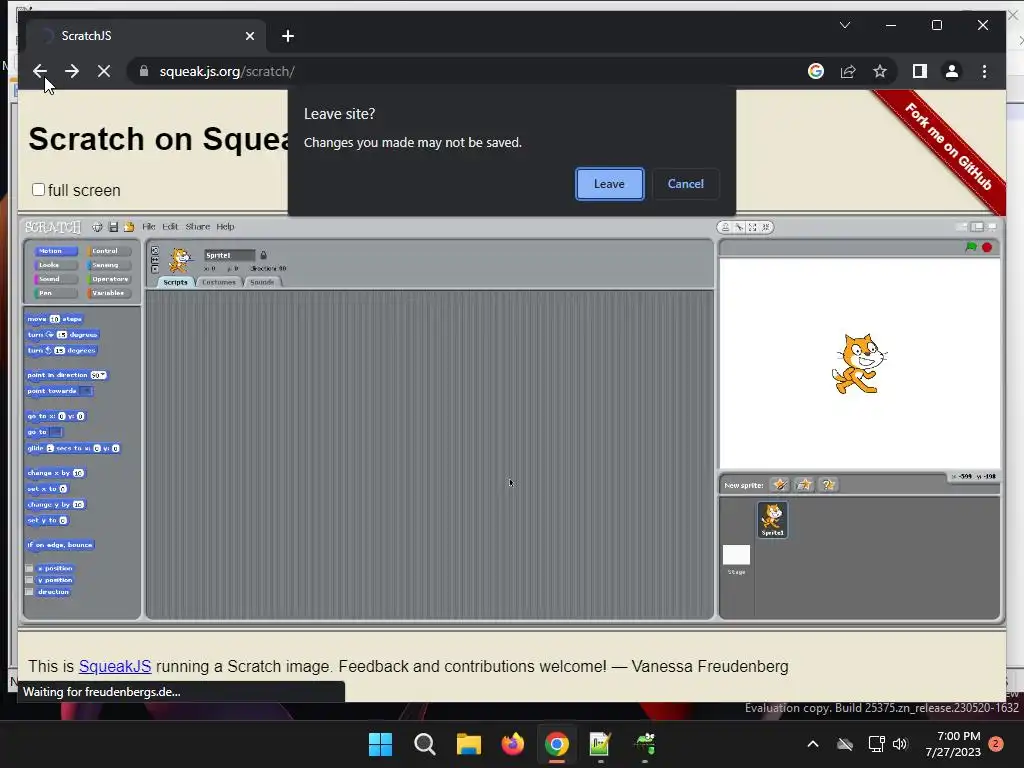Enable the full screen checkbox

[39, 189]
